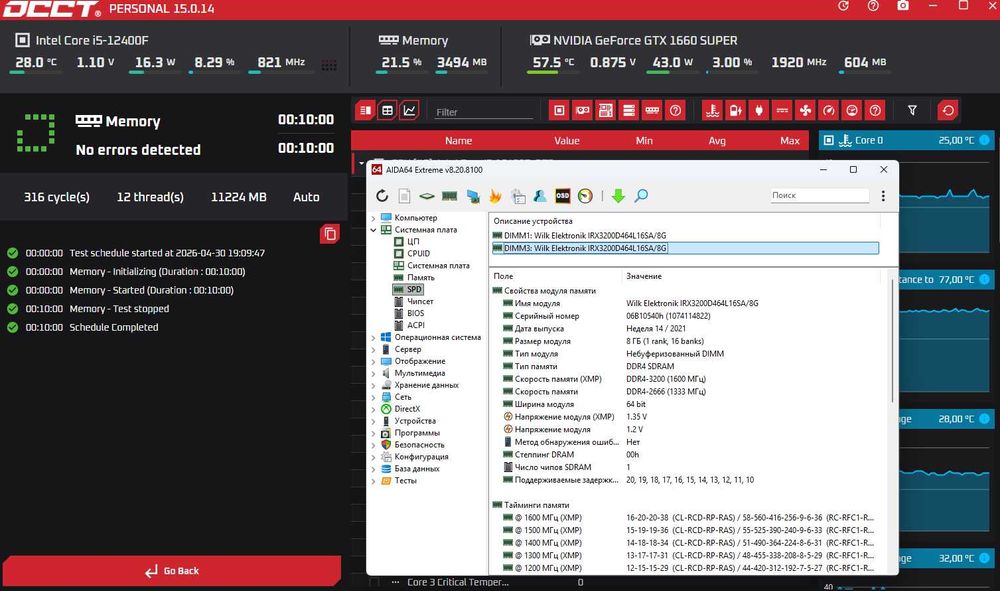
Task: Select DIMM3 Wilk Elektronik device row
Action: pyautogui.click(x=686, y=248)
